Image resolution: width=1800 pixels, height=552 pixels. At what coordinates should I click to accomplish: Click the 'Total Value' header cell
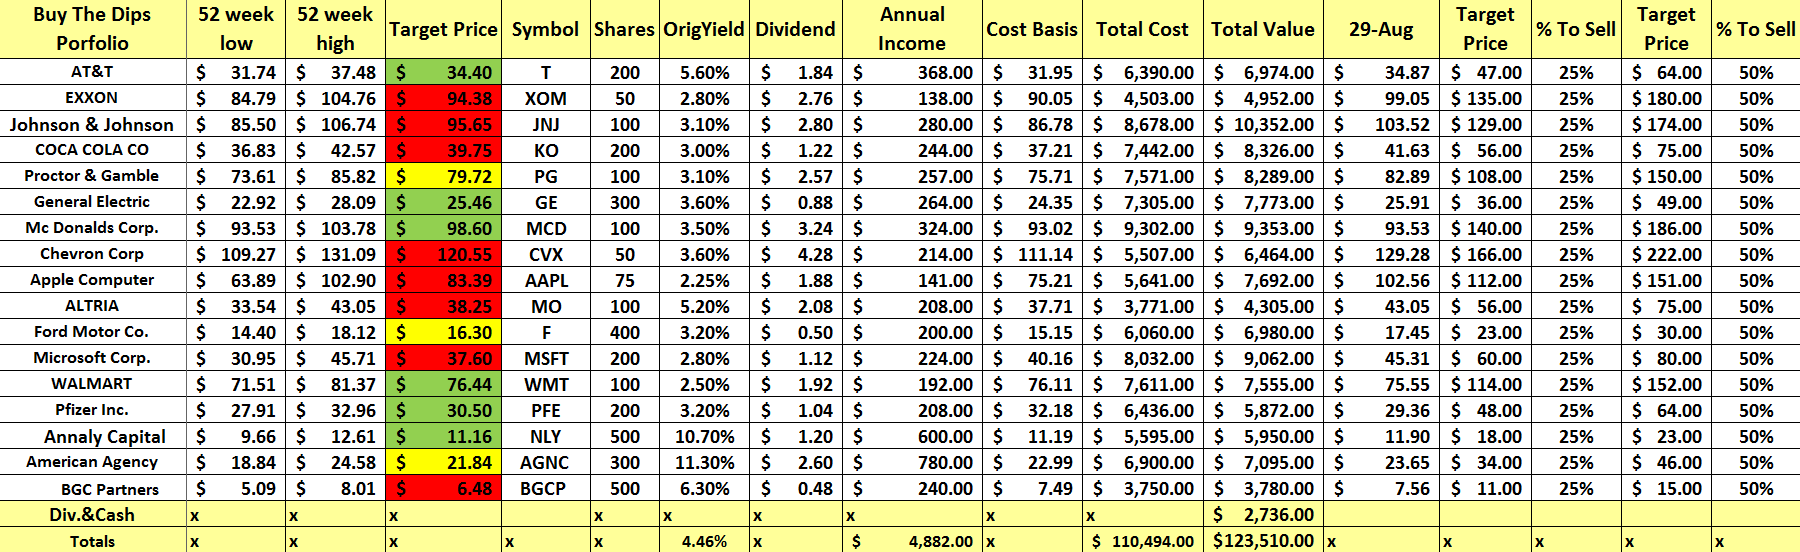point(1263,29)
